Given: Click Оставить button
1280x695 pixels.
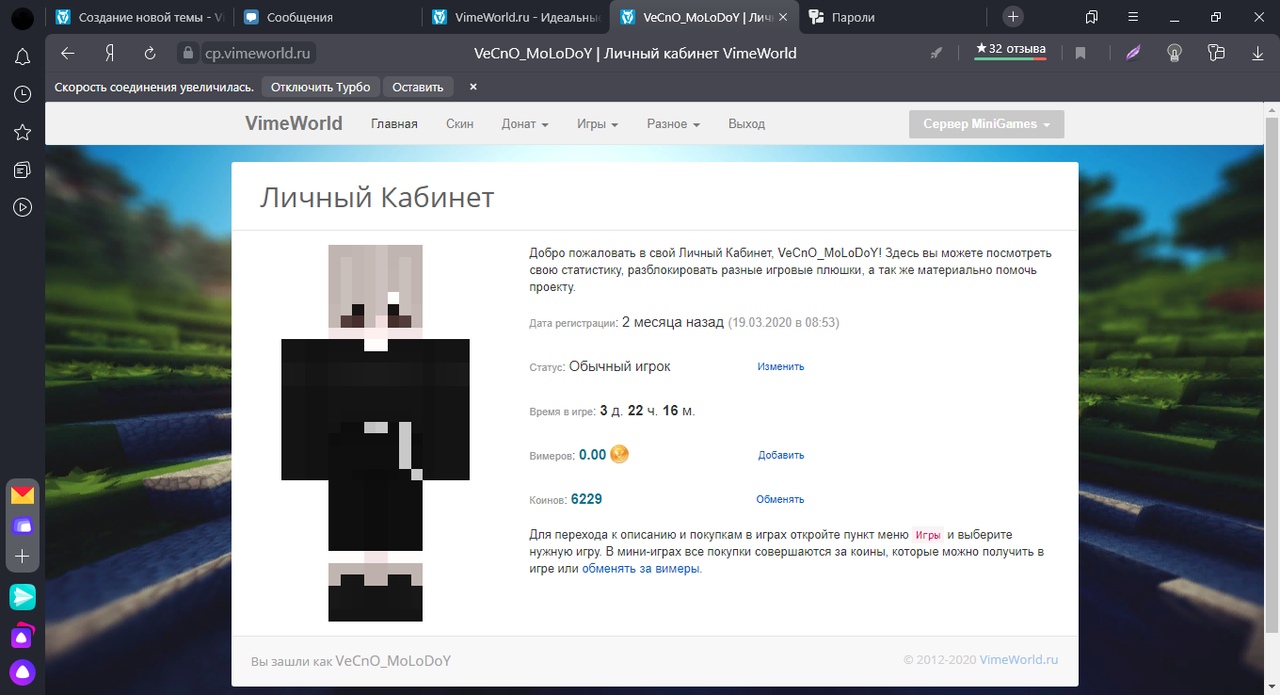Looking at the screenshot, I should 418,87.
